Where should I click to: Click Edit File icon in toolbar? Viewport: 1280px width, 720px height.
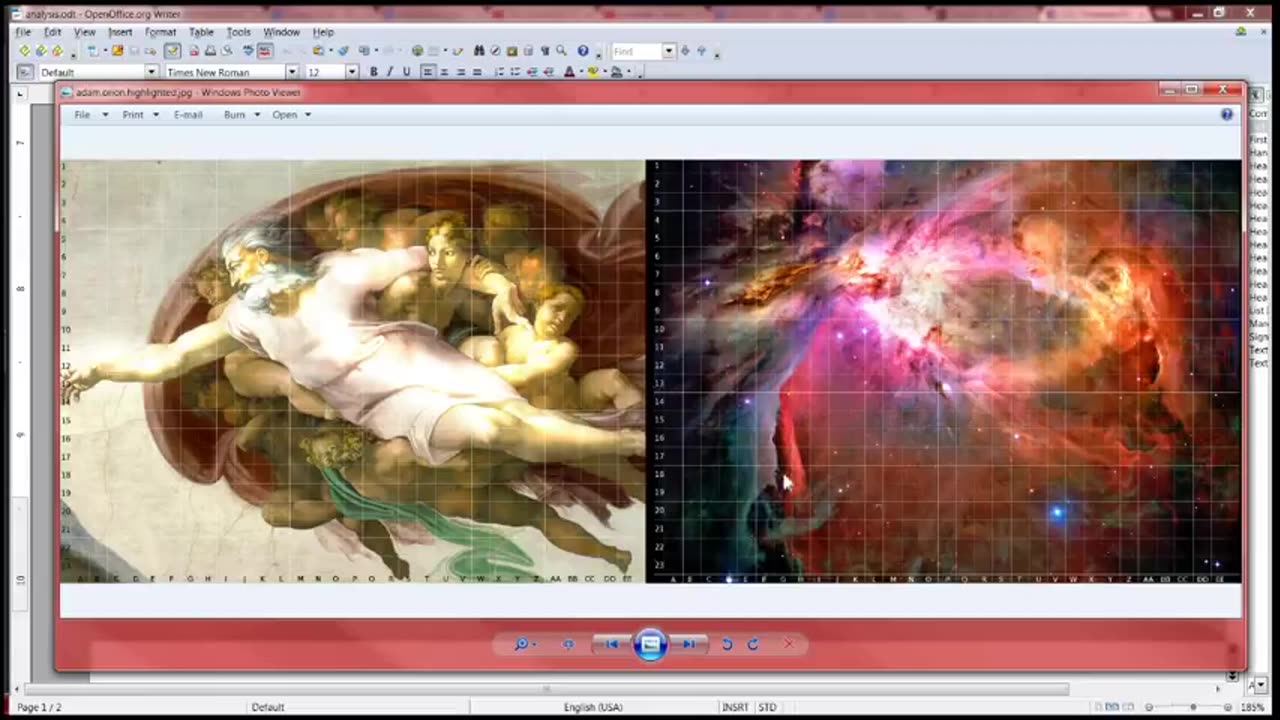(x=172, y=51)
